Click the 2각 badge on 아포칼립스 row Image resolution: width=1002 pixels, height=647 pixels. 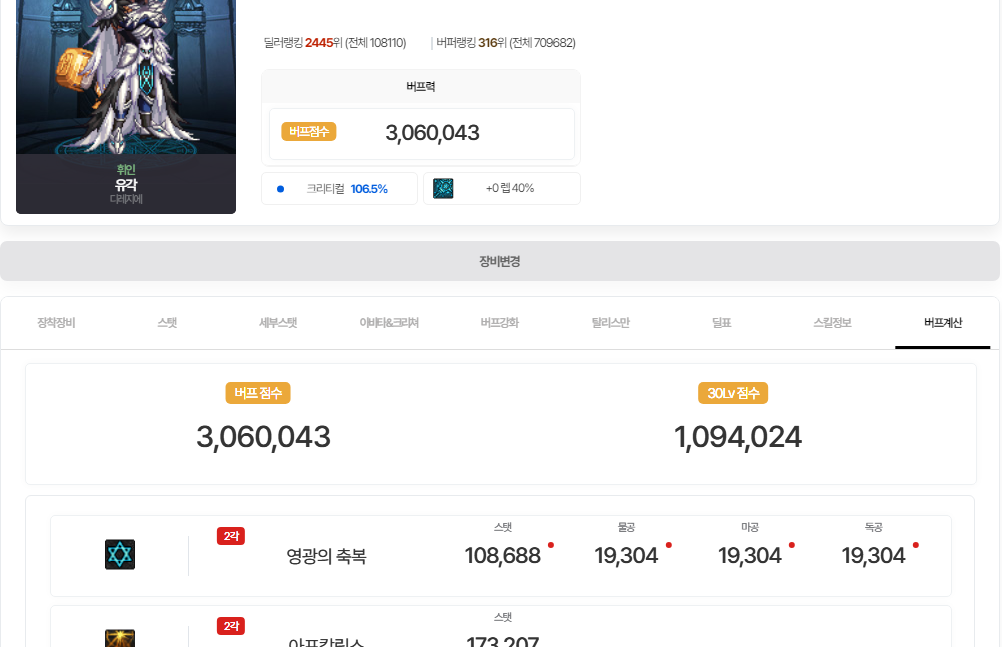point(231,626)
